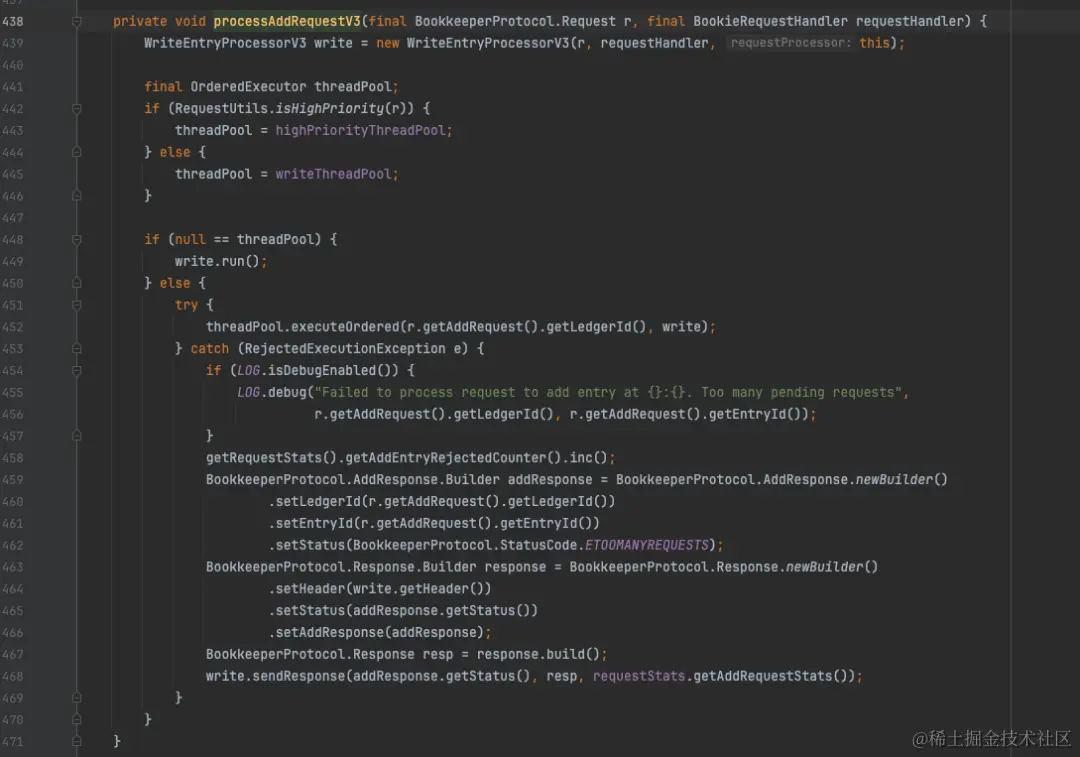
Task: Click line number 462 in the gutter
Action: (x=12, y=545)
